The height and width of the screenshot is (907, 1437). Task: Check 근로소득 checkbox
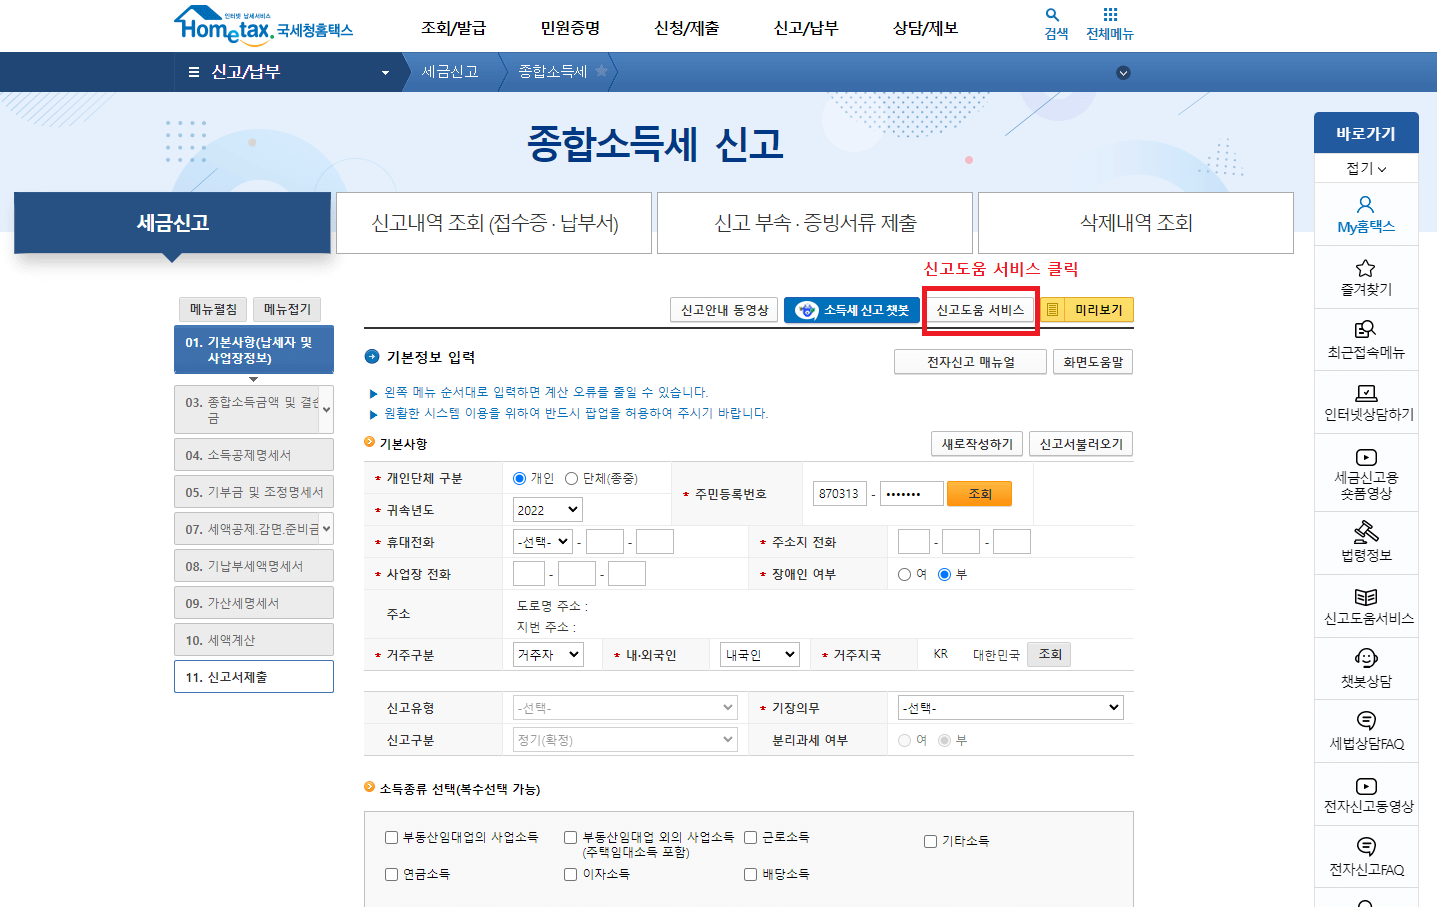[x=750, y=838]
